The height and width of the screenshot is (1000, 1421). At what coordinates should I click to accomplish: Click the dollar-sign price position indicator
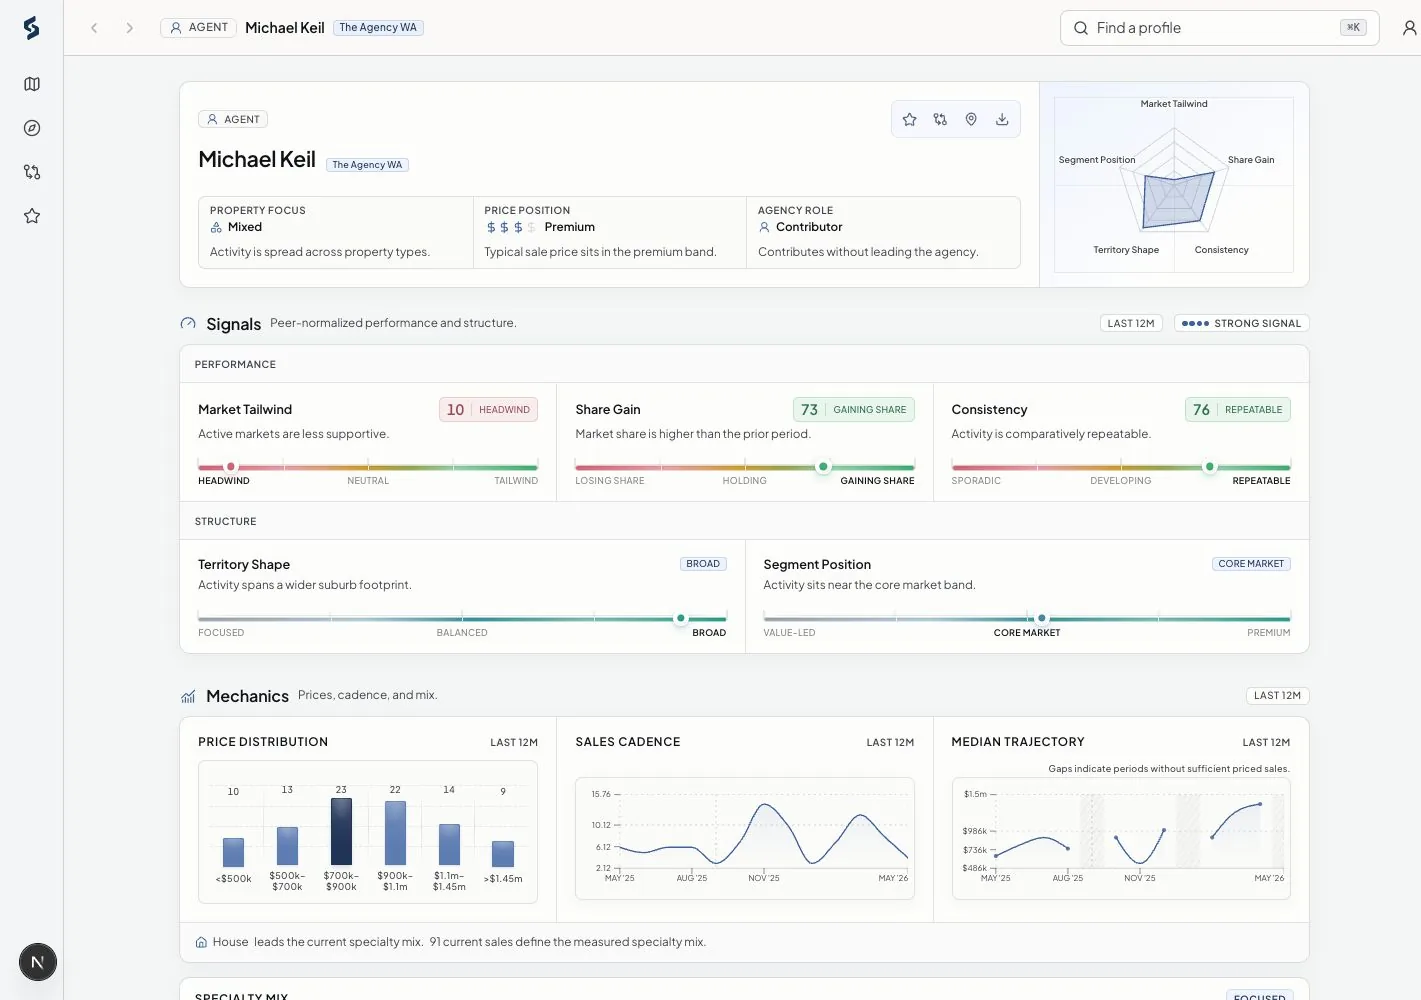pyautogui.click(x=511, y=227)
